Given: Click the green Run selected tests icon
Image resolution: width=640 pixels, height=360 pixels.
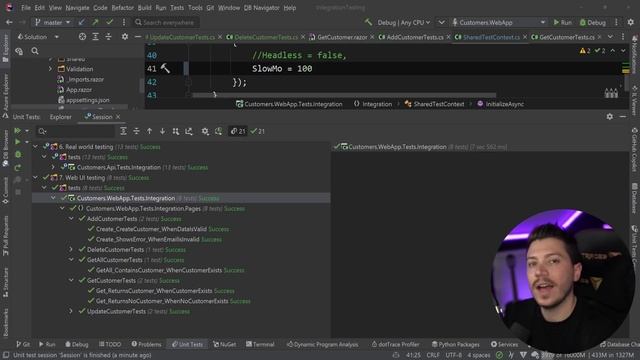Looking at the screenshot, I should pos(17,142).
